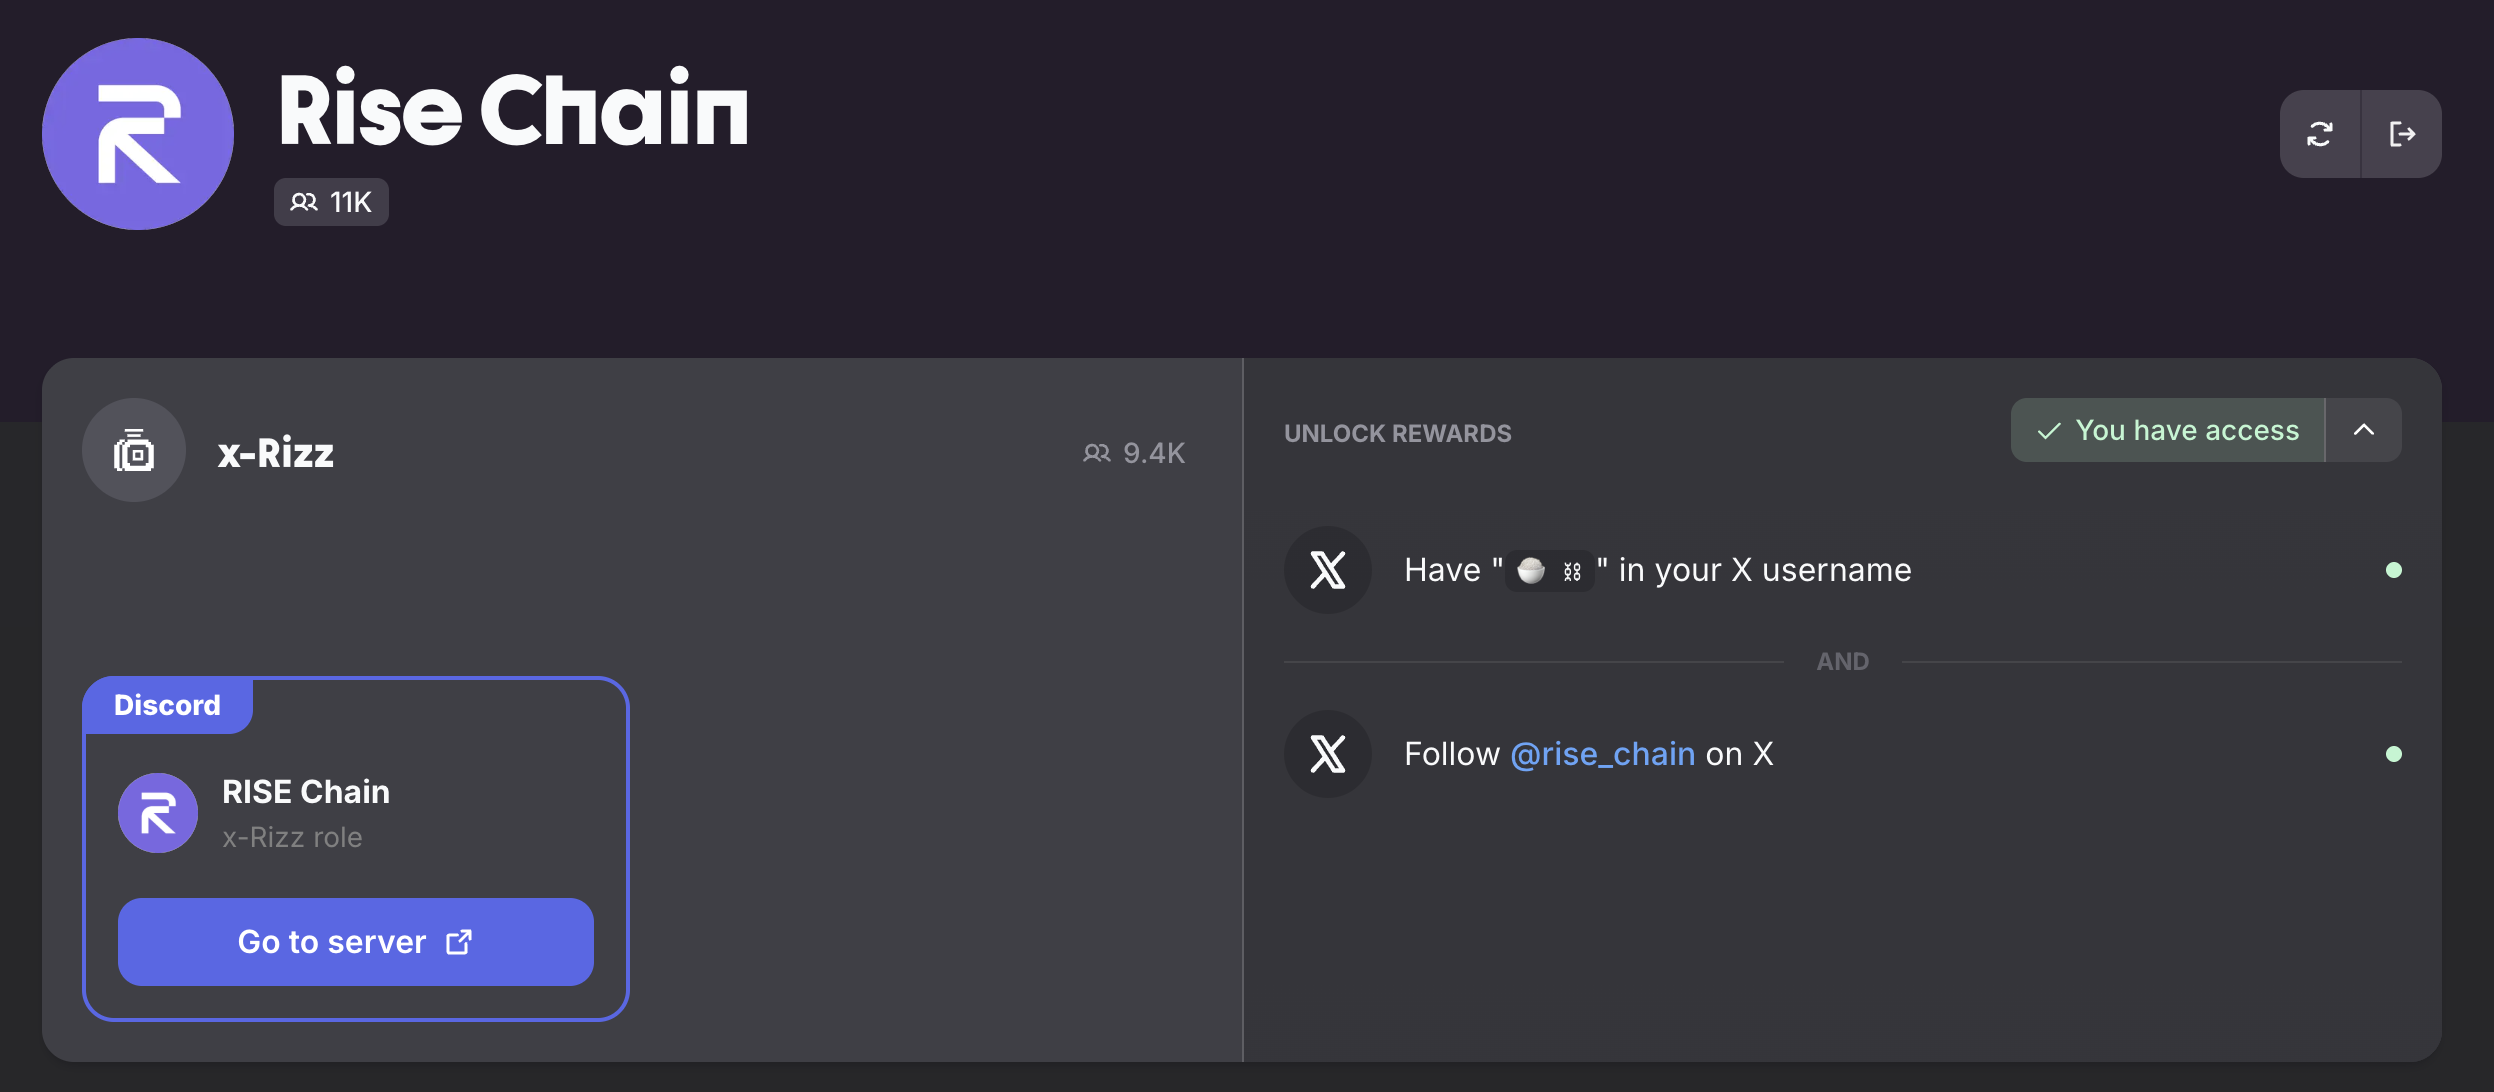Select the x-Rizz role title

click(x=276, y=453)
